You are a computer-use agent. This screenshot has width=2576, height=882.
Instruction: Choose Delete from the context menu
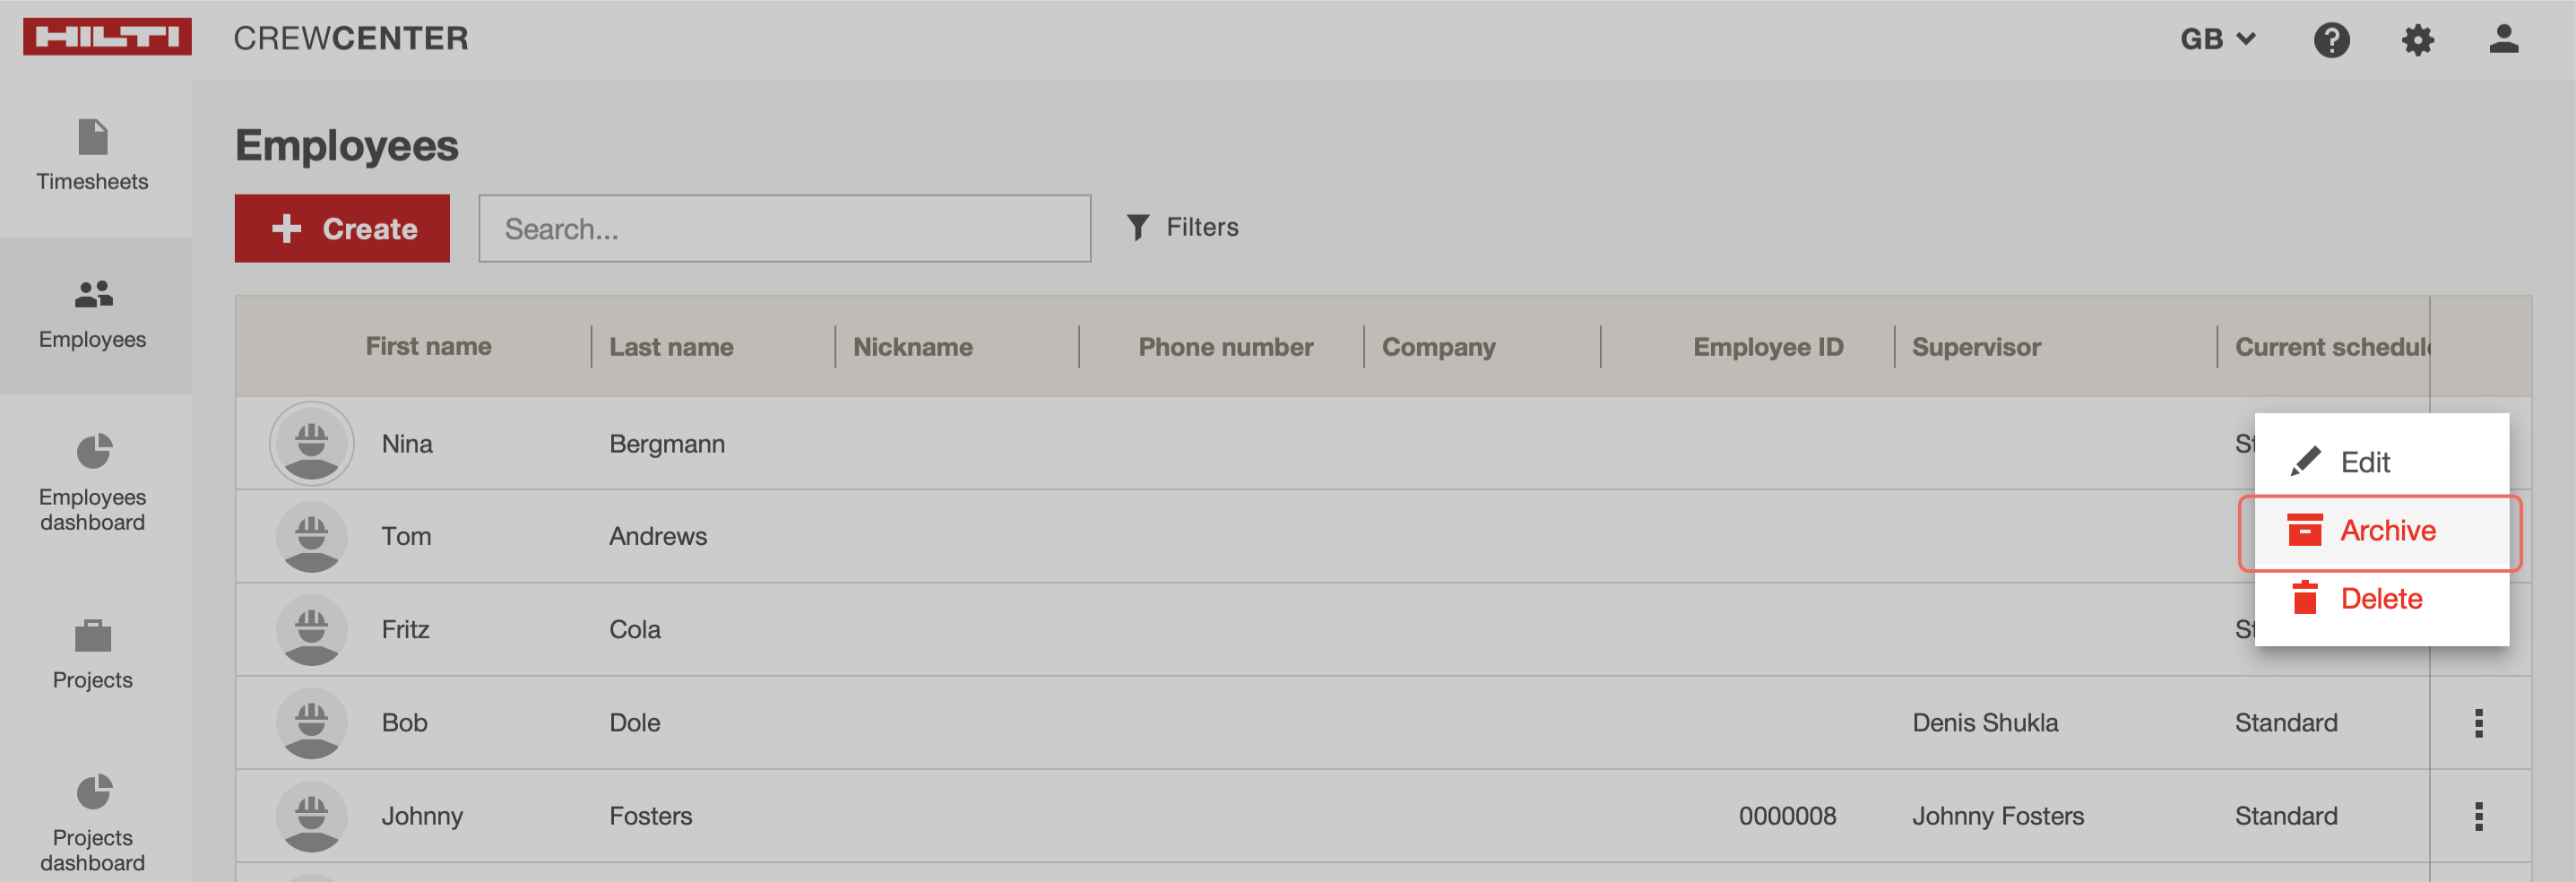[x=2379, y=598]
